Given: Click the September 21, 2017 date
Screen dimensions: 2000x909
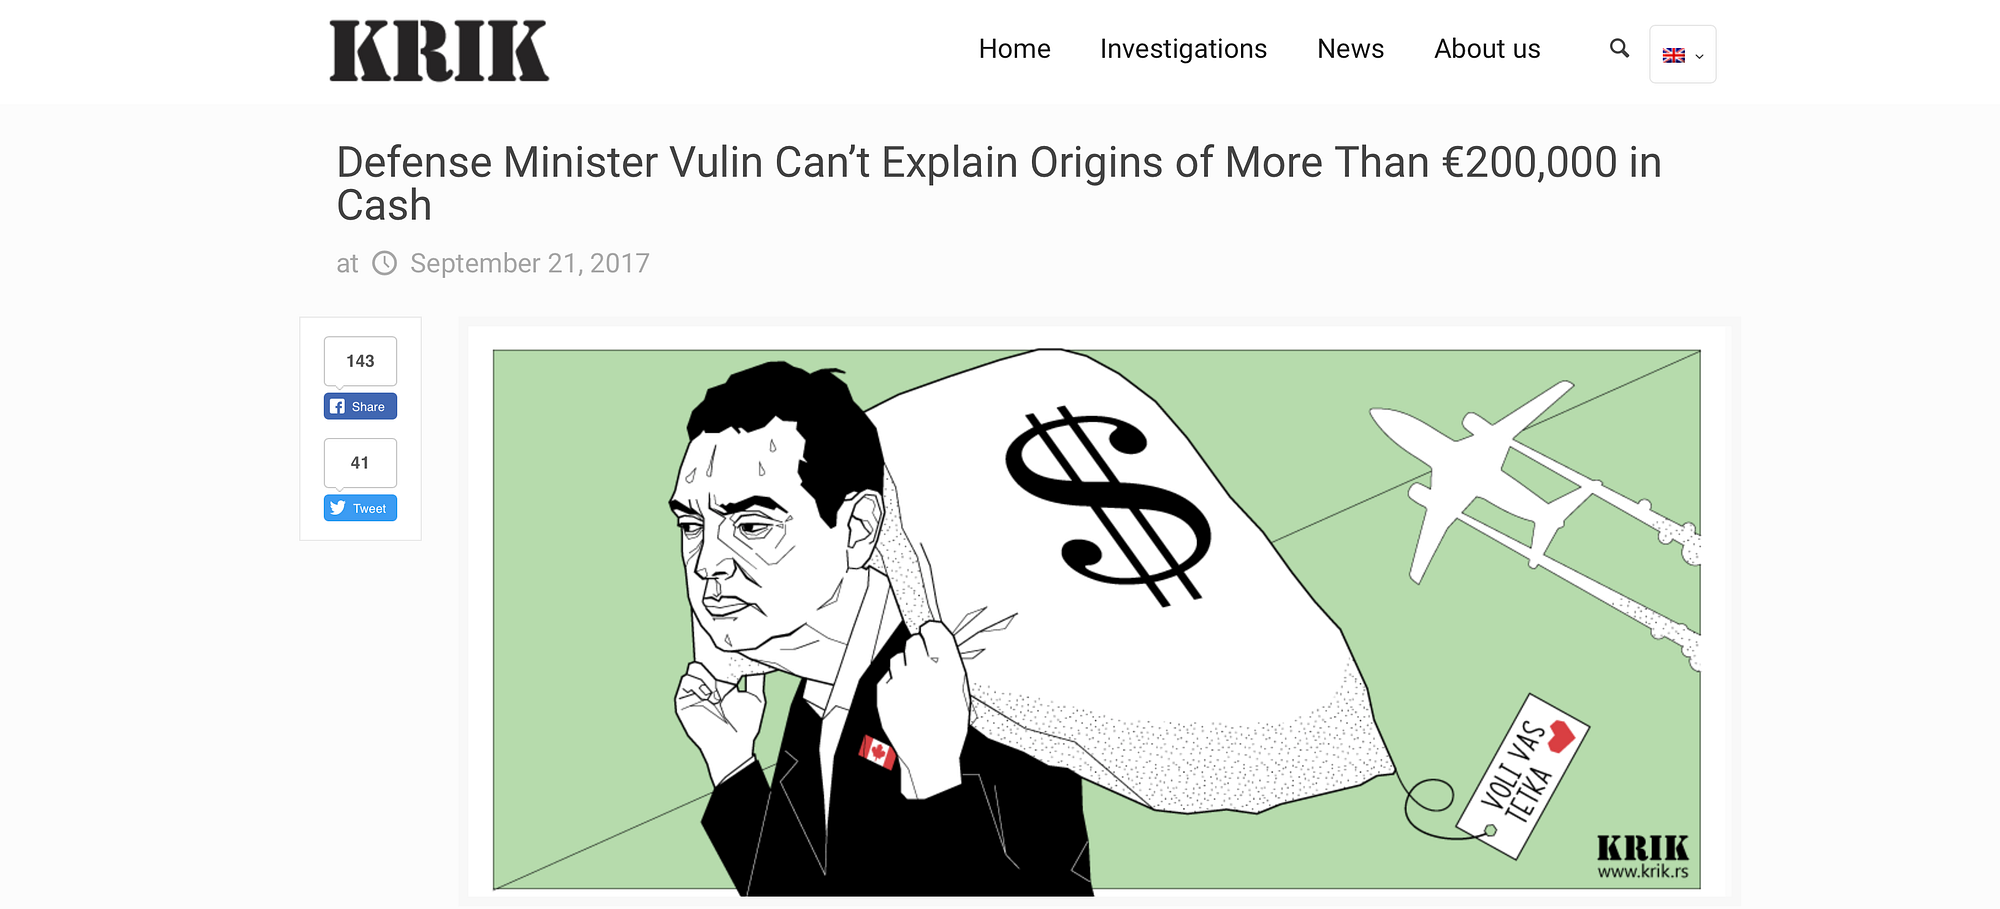Looking at the screenshot, I should [530, 263].
